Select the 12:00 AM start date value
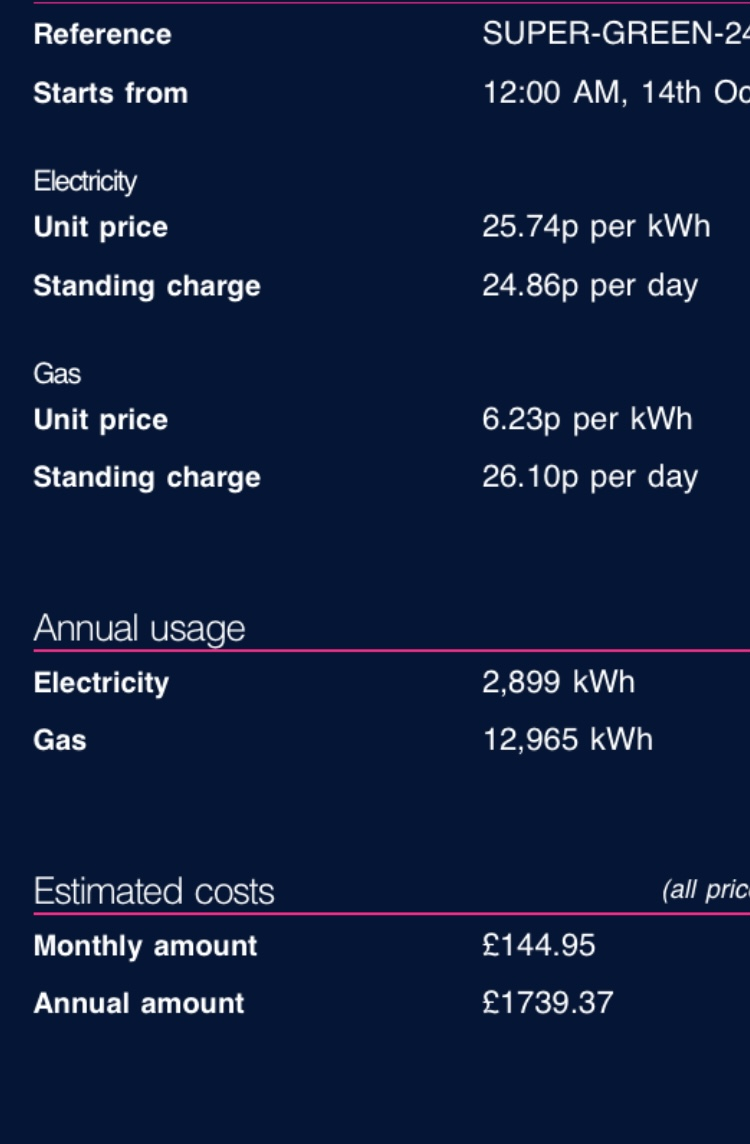 616,93
